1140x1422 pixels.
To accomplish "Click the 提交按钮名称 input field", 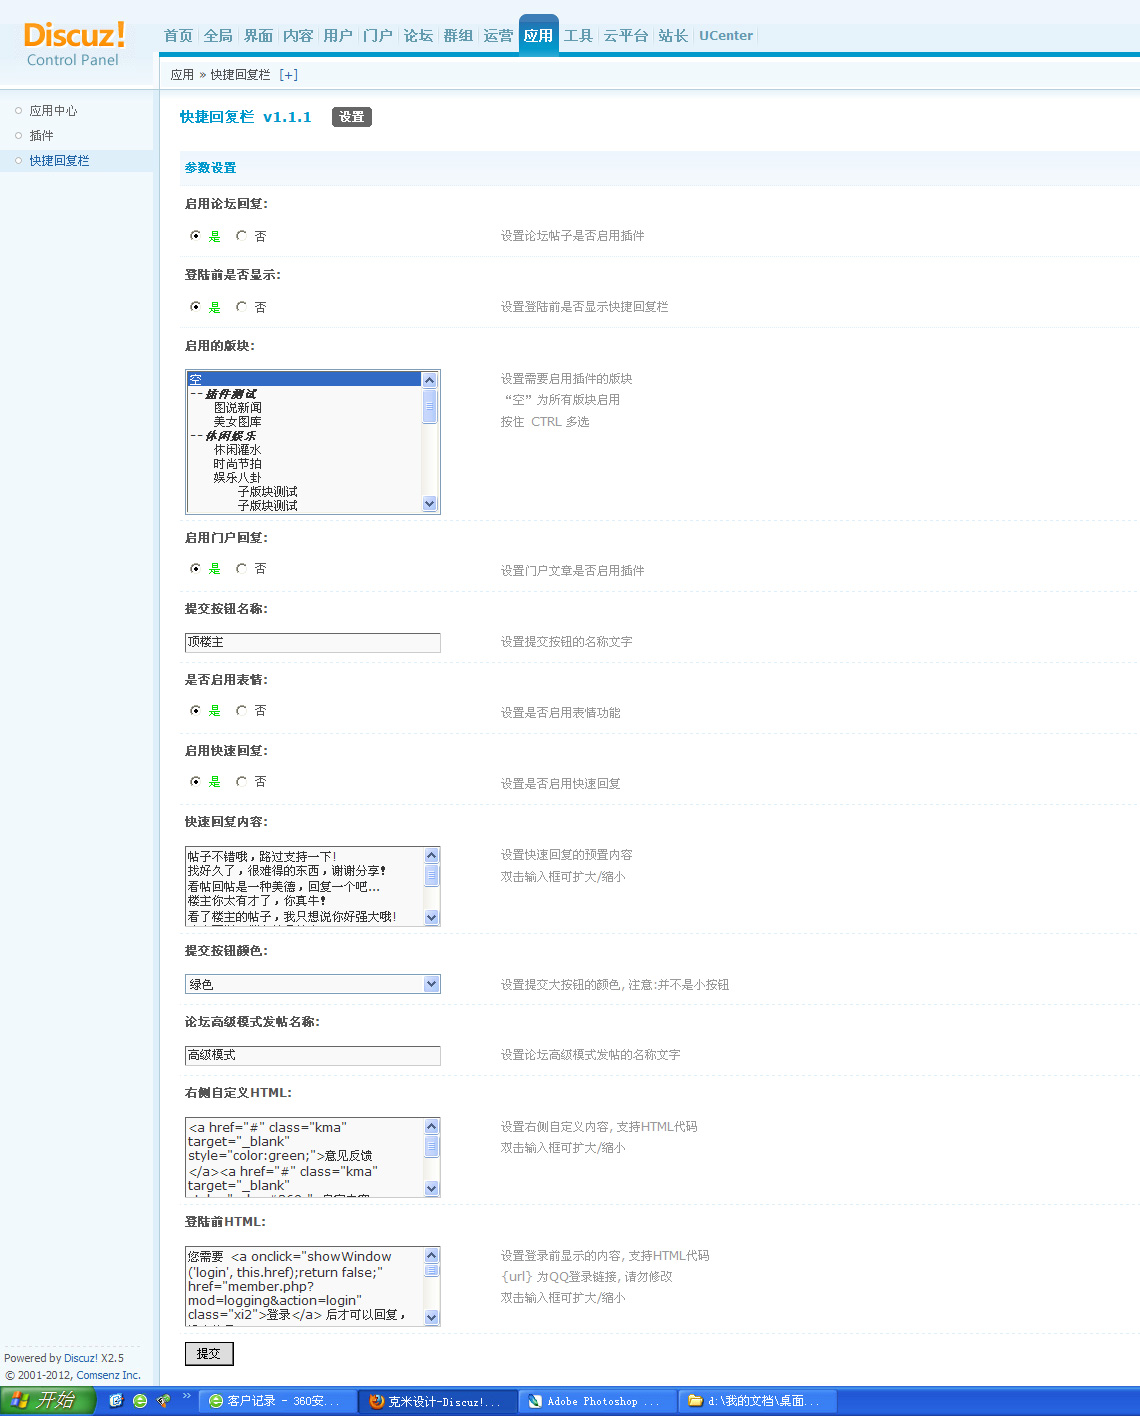I will (313, 642).
